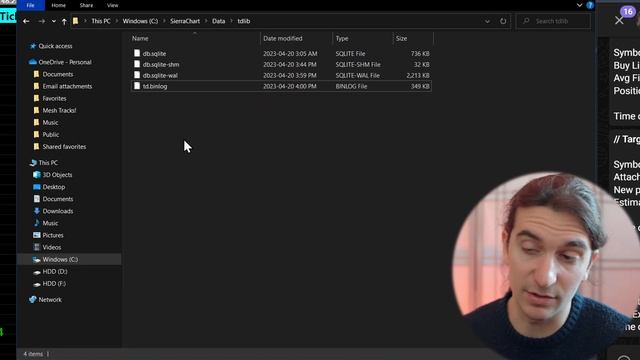This screenshot has height=360, width=640.
Task: Click the BINLOG File type cell
Action: 351,87
